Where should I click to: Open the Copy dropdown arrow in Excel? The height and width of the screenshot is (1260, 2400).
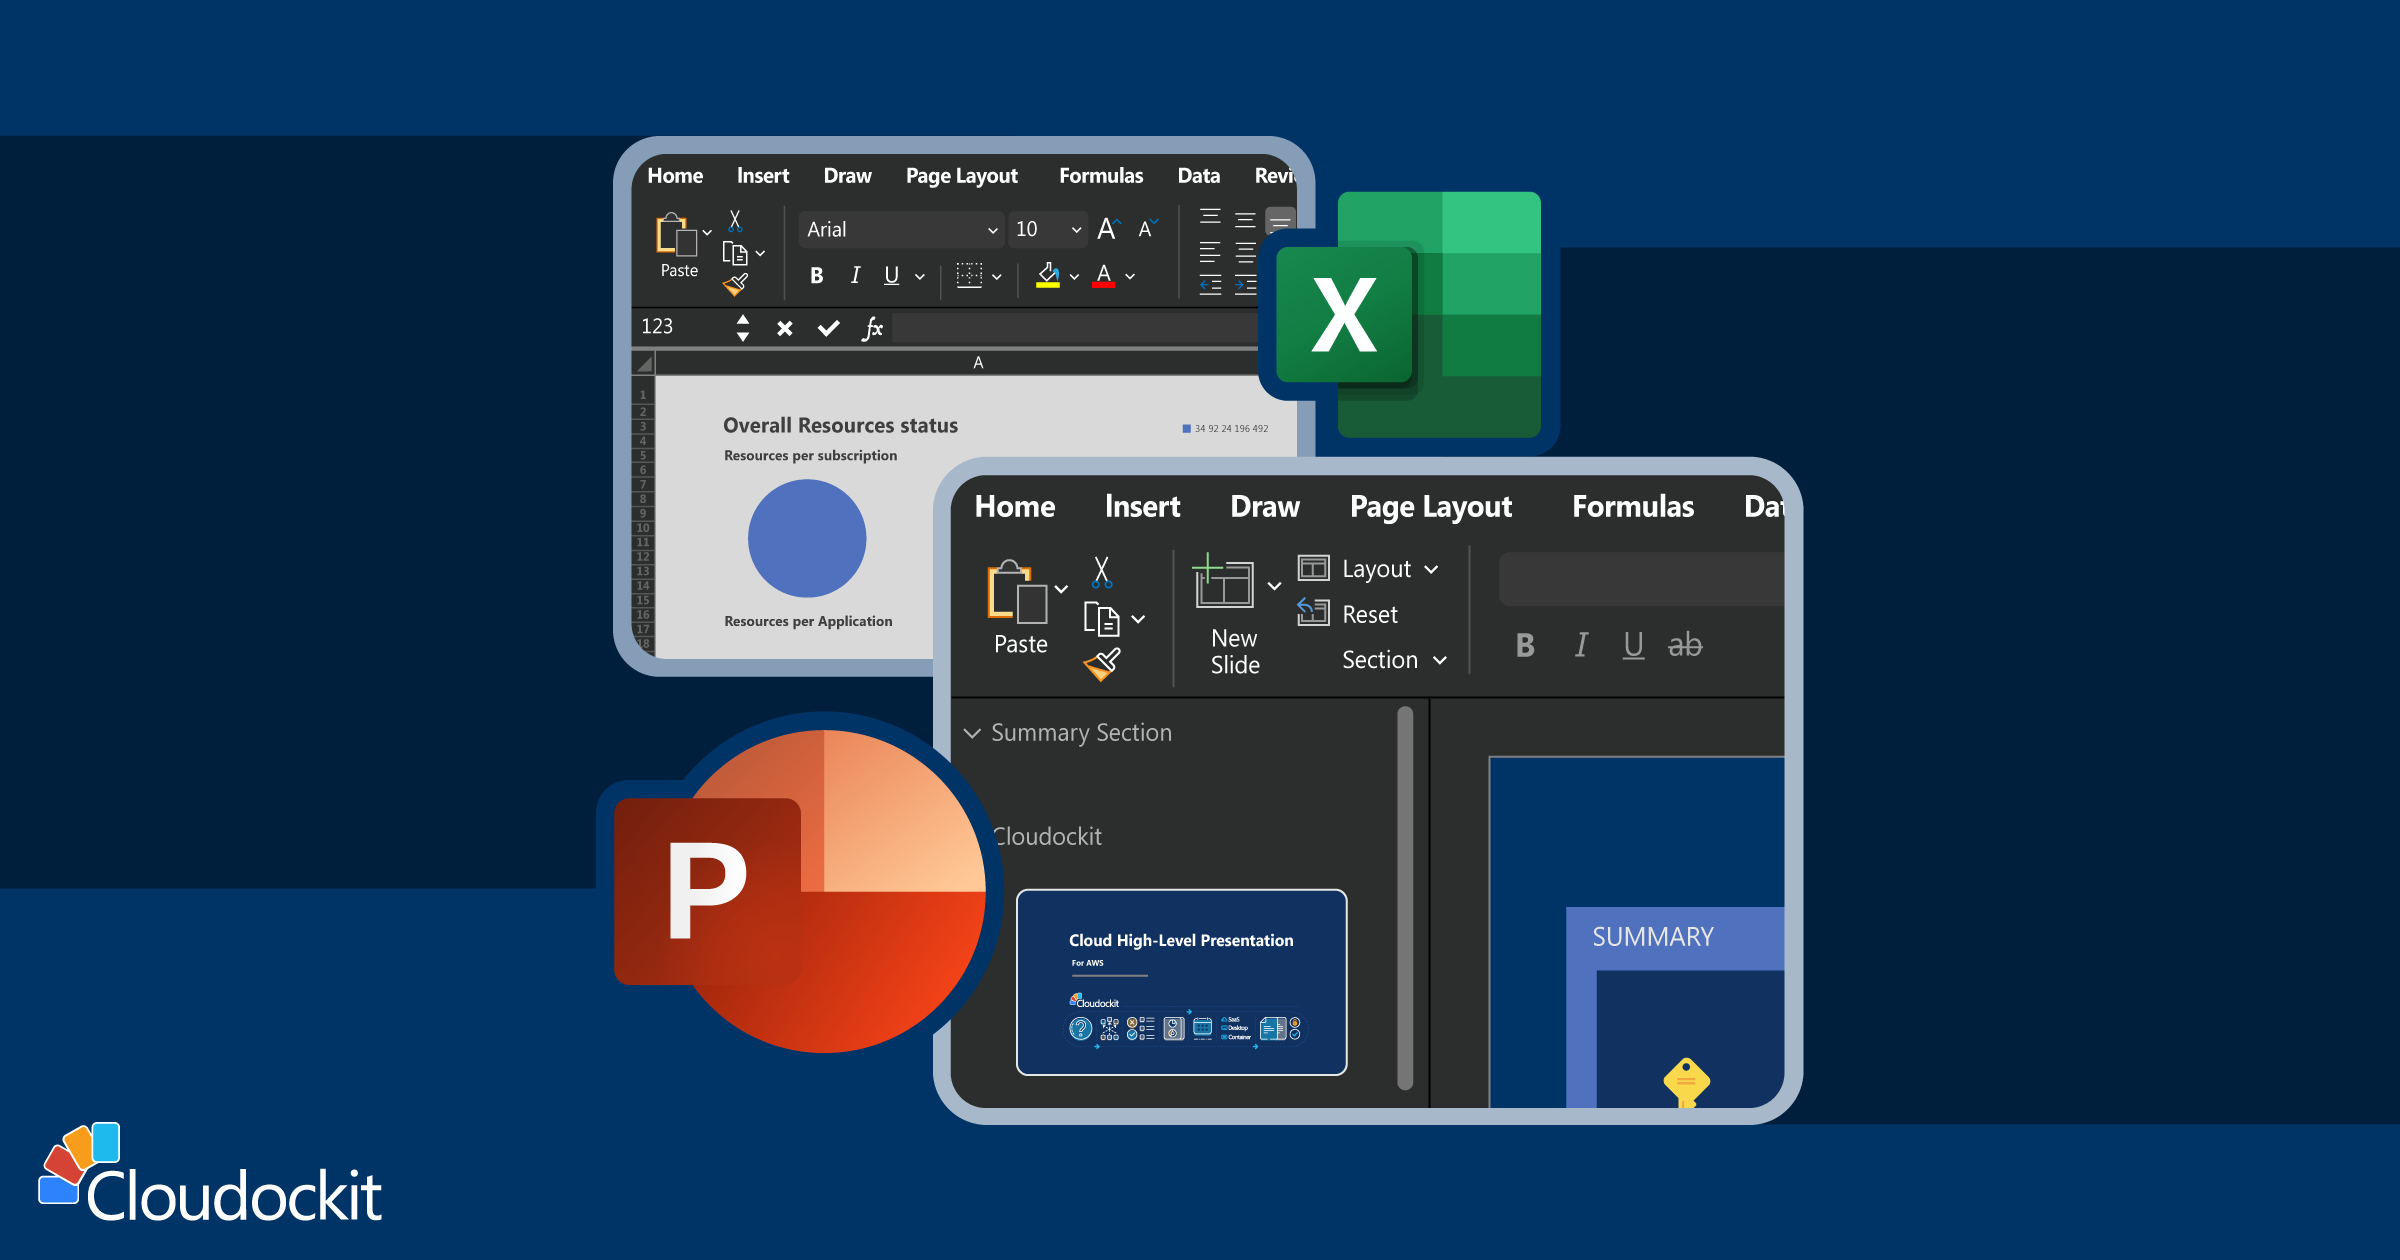click(x=760, y=254)
